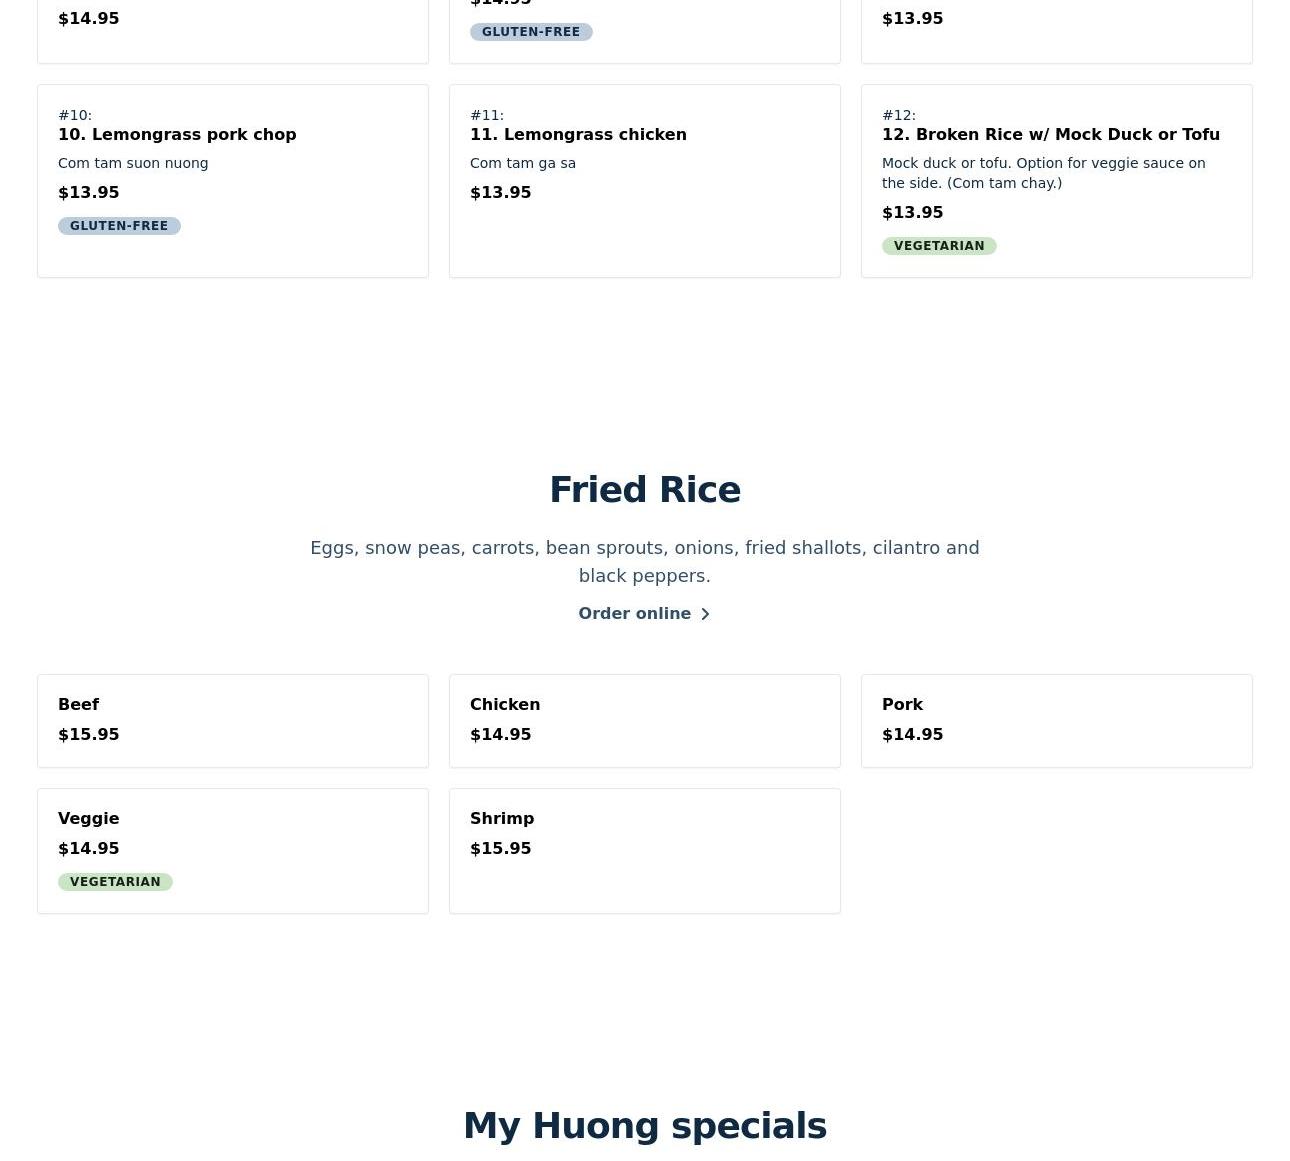The image size is (1290, 1161).
Task: Click the Com tam ga sa description
Action: tap(523, 163)
